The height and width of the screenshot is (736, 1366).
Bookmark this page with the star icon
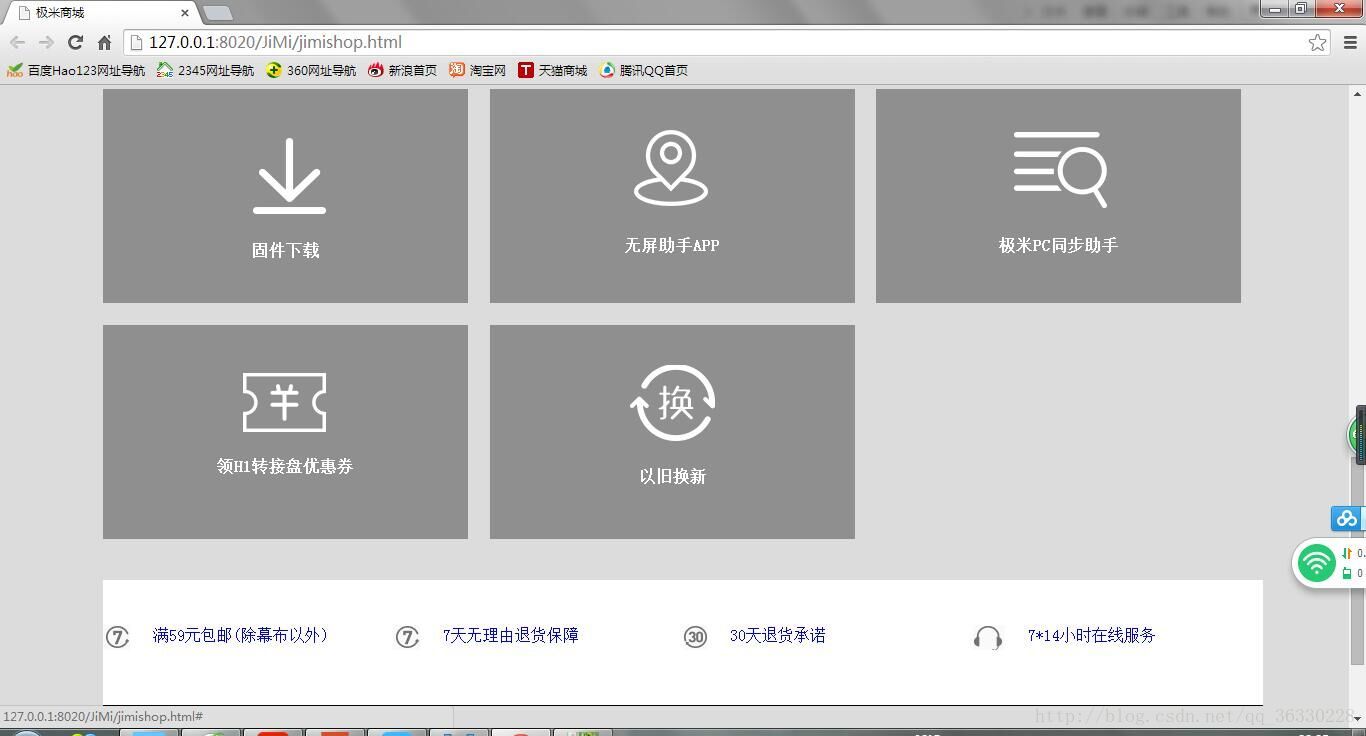[1318, 42]
